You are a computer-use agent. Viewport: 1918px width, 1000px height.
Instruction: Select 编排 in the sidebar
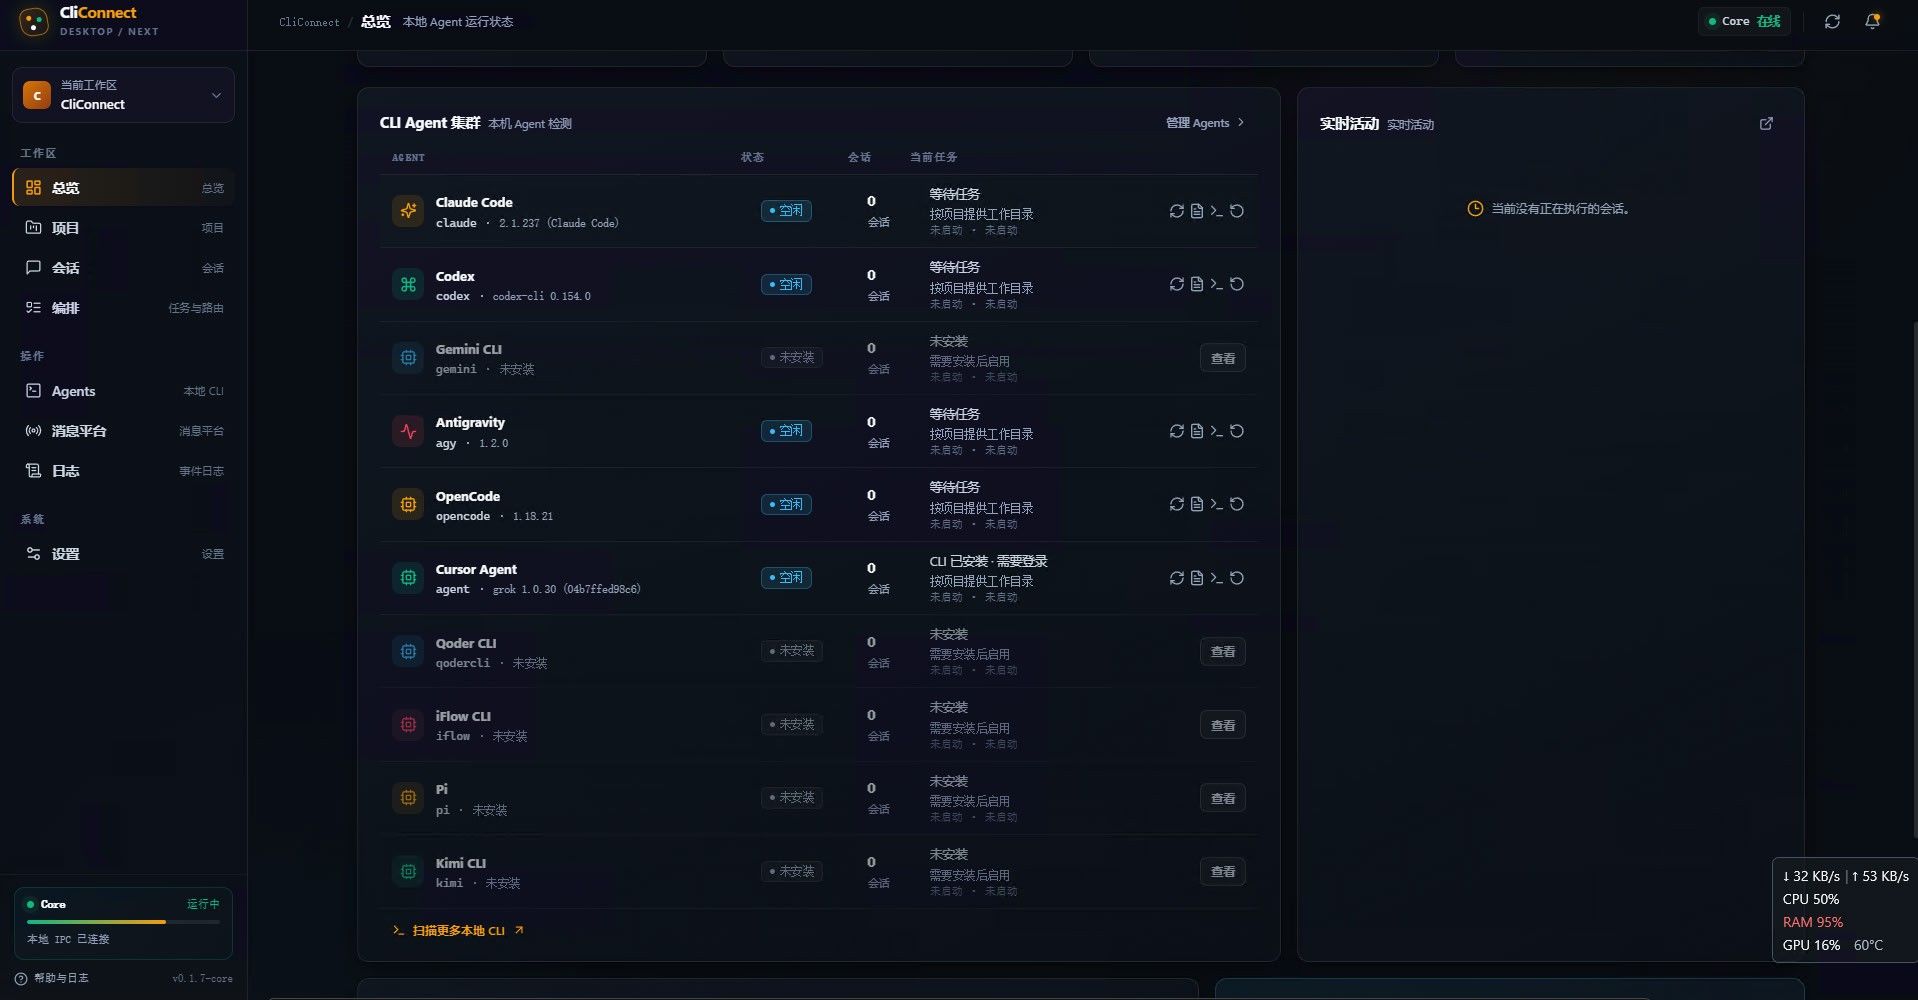[123, 308]
